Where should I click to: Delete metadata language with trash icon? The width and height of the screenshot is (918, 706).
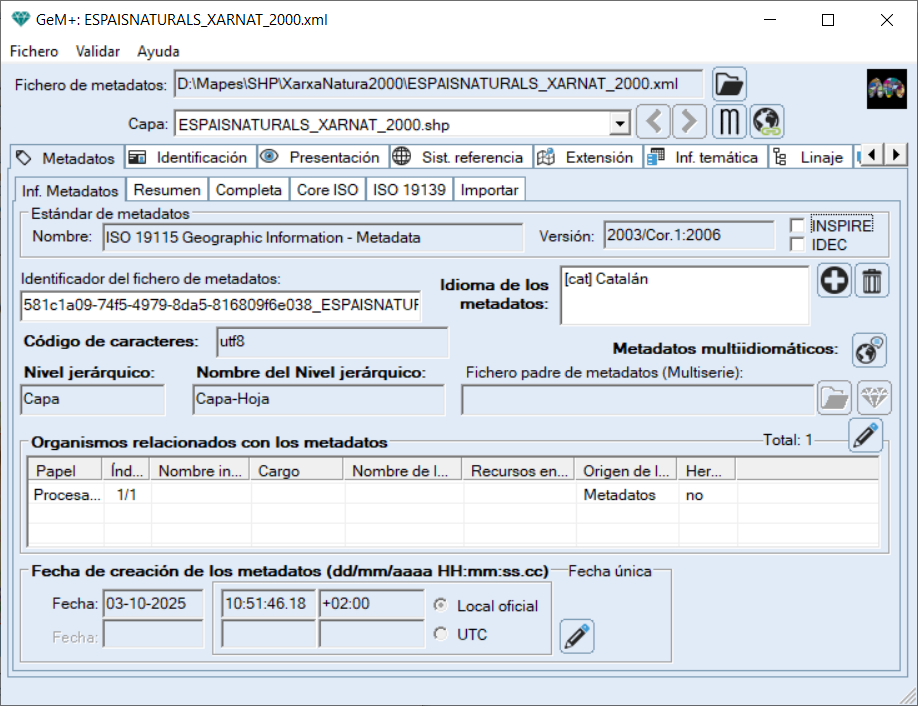point(873,282)
